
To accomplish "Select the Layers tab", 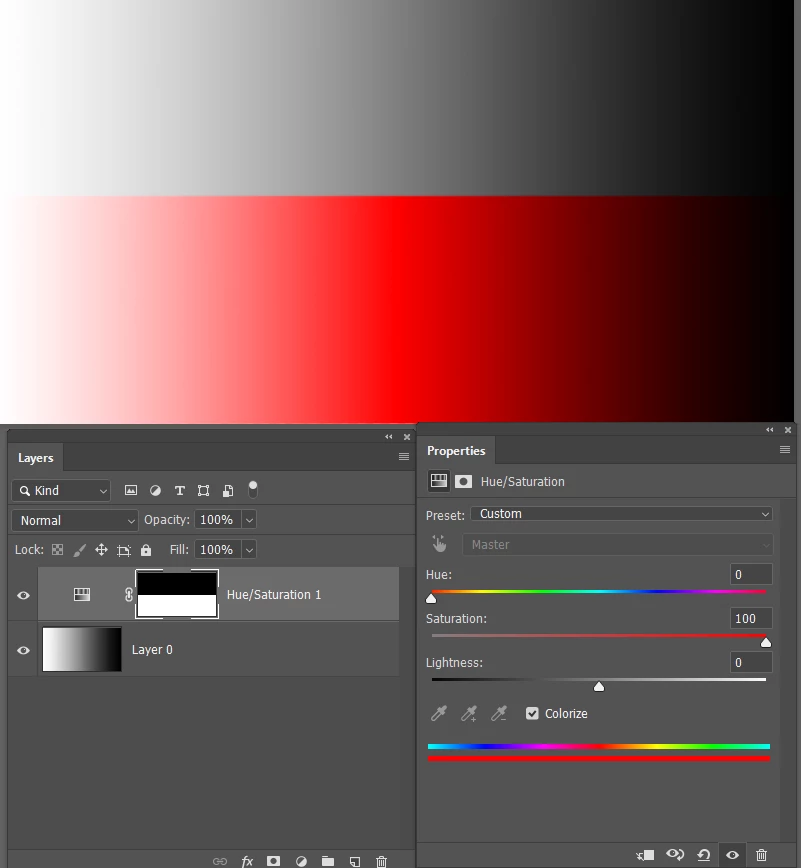I will [x=35, y=458].
